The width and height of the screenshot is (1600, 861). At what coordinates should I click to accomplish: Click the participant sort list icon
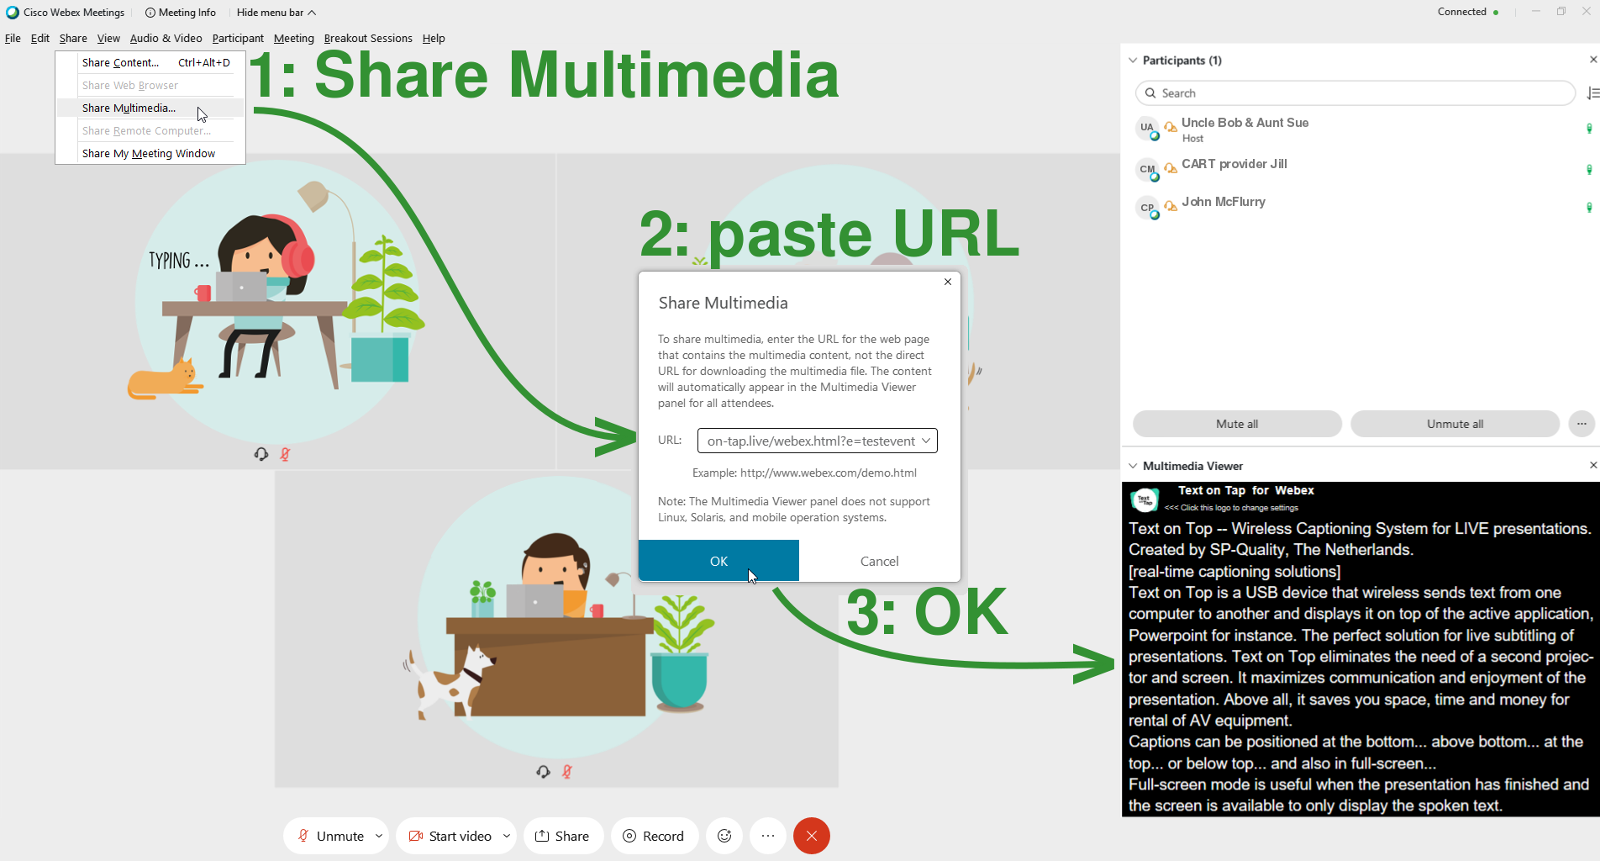1593,93
